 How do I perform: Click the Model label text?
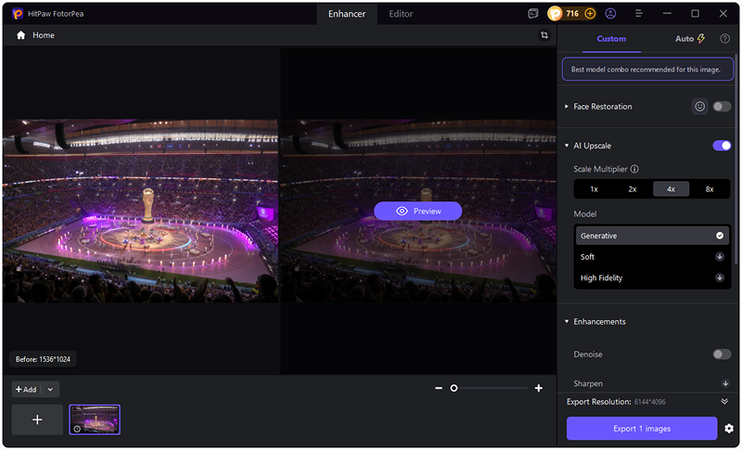pyautogui.click(x=585, y=214)
